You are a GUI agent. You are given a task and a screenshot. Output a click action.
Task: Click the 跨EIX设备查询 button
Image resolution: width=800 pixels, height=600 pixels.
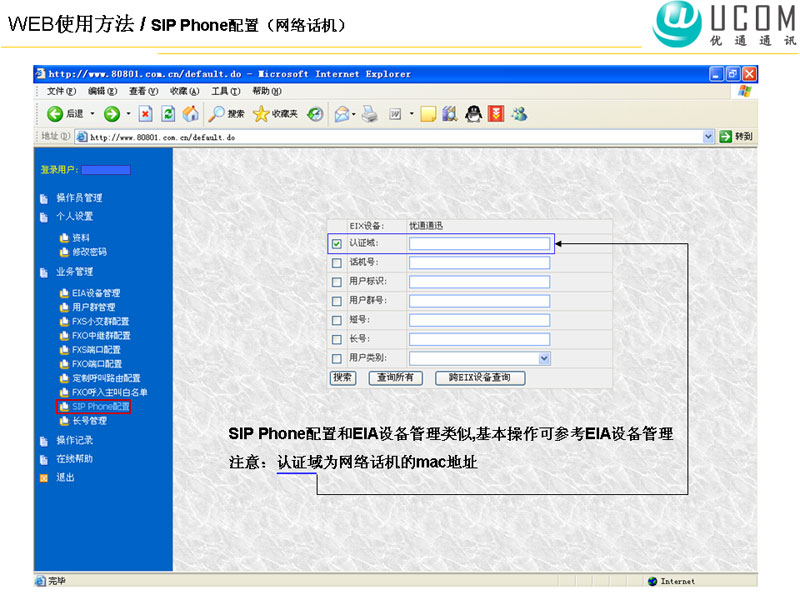coord(480,378)
